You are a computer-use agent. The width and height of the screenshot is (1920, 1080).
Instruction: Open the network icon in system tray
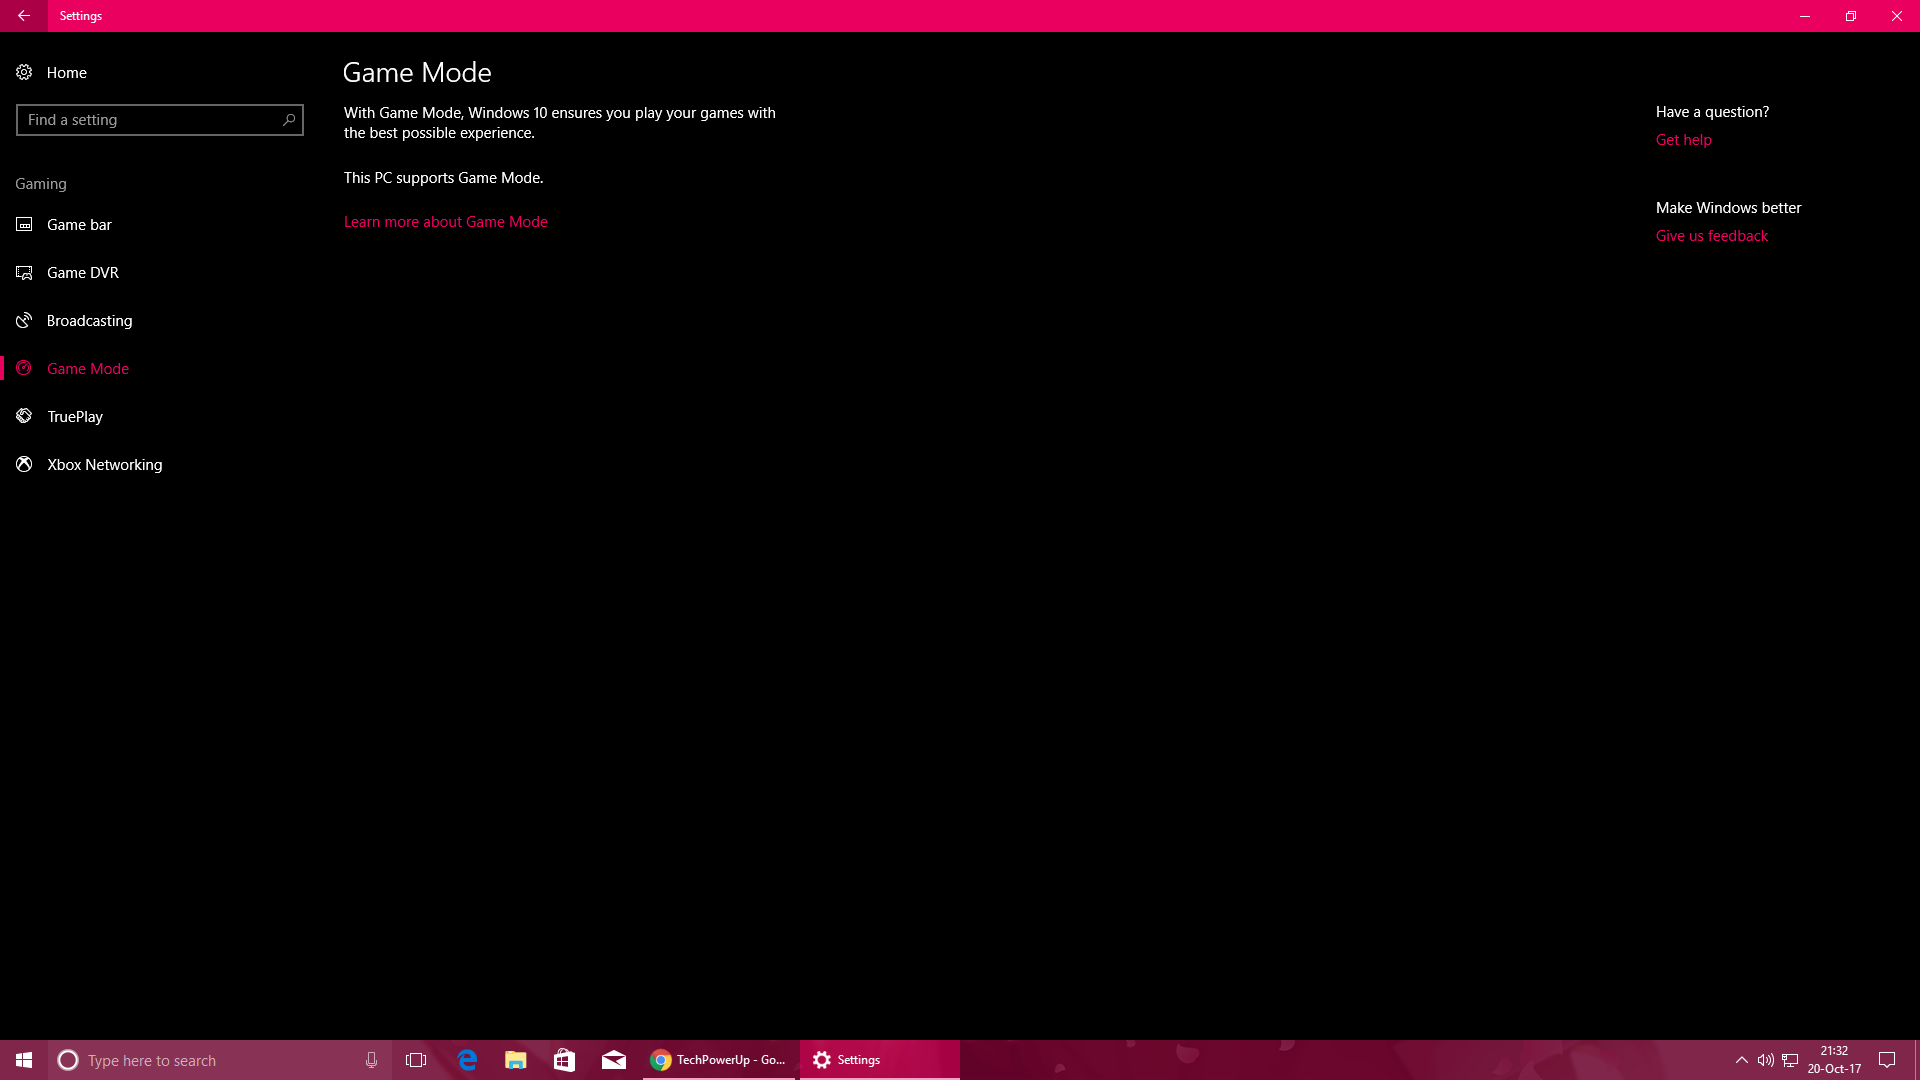pyautogui.click(x=1790, y=1060)
